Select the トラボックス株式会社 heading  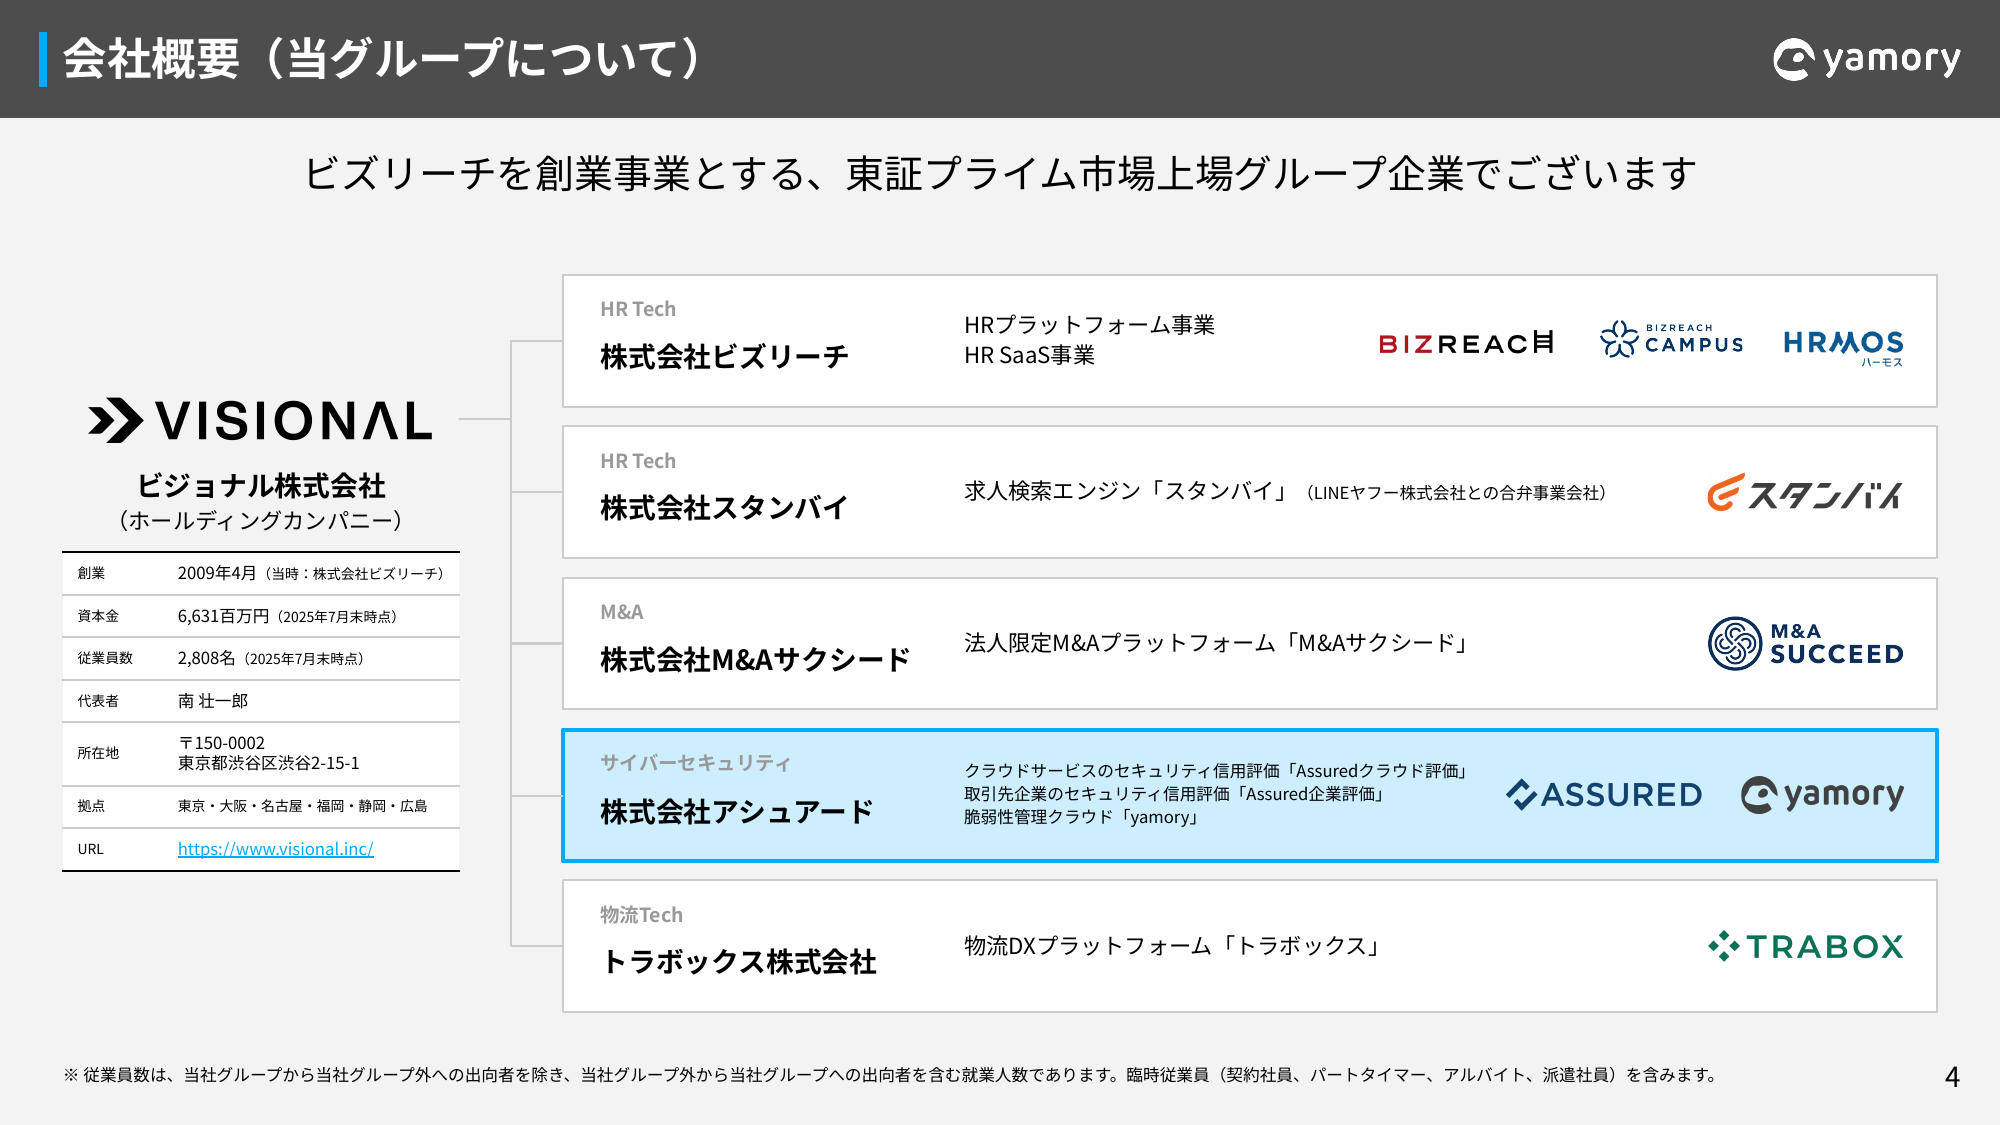click(739, 962)
